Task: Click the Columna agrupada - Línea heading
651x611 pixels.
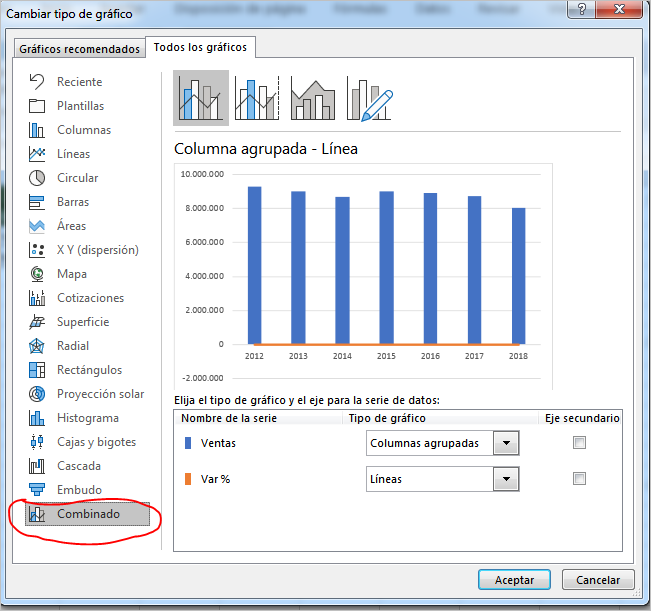Action: (x=266, y=149)
